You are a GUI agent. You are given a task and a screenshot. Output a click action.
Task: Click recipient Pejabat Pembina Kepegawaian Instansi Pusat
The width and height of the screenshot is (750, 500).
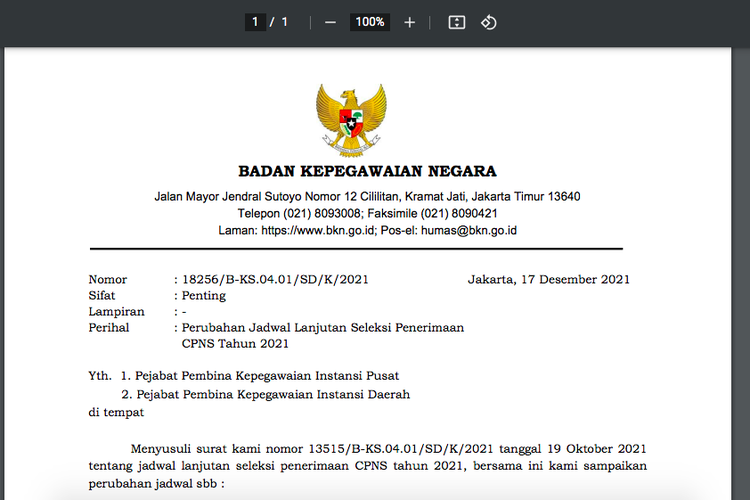(x=260, y=376)
